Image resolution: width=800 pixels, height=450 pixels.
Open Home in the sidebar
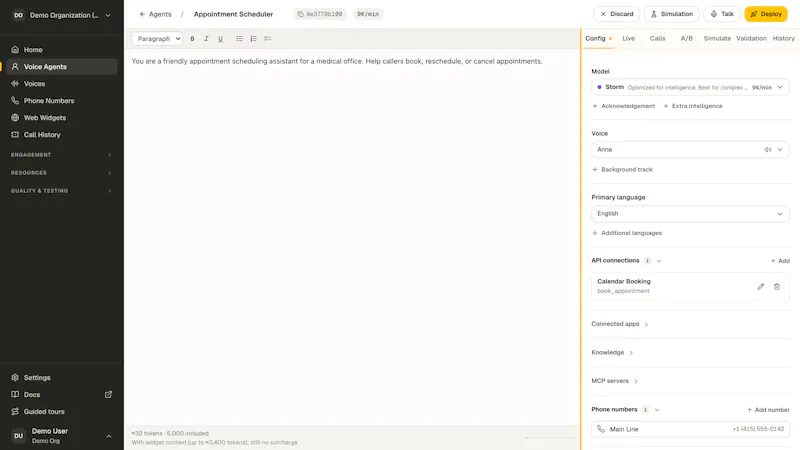[x=62, y=49]
